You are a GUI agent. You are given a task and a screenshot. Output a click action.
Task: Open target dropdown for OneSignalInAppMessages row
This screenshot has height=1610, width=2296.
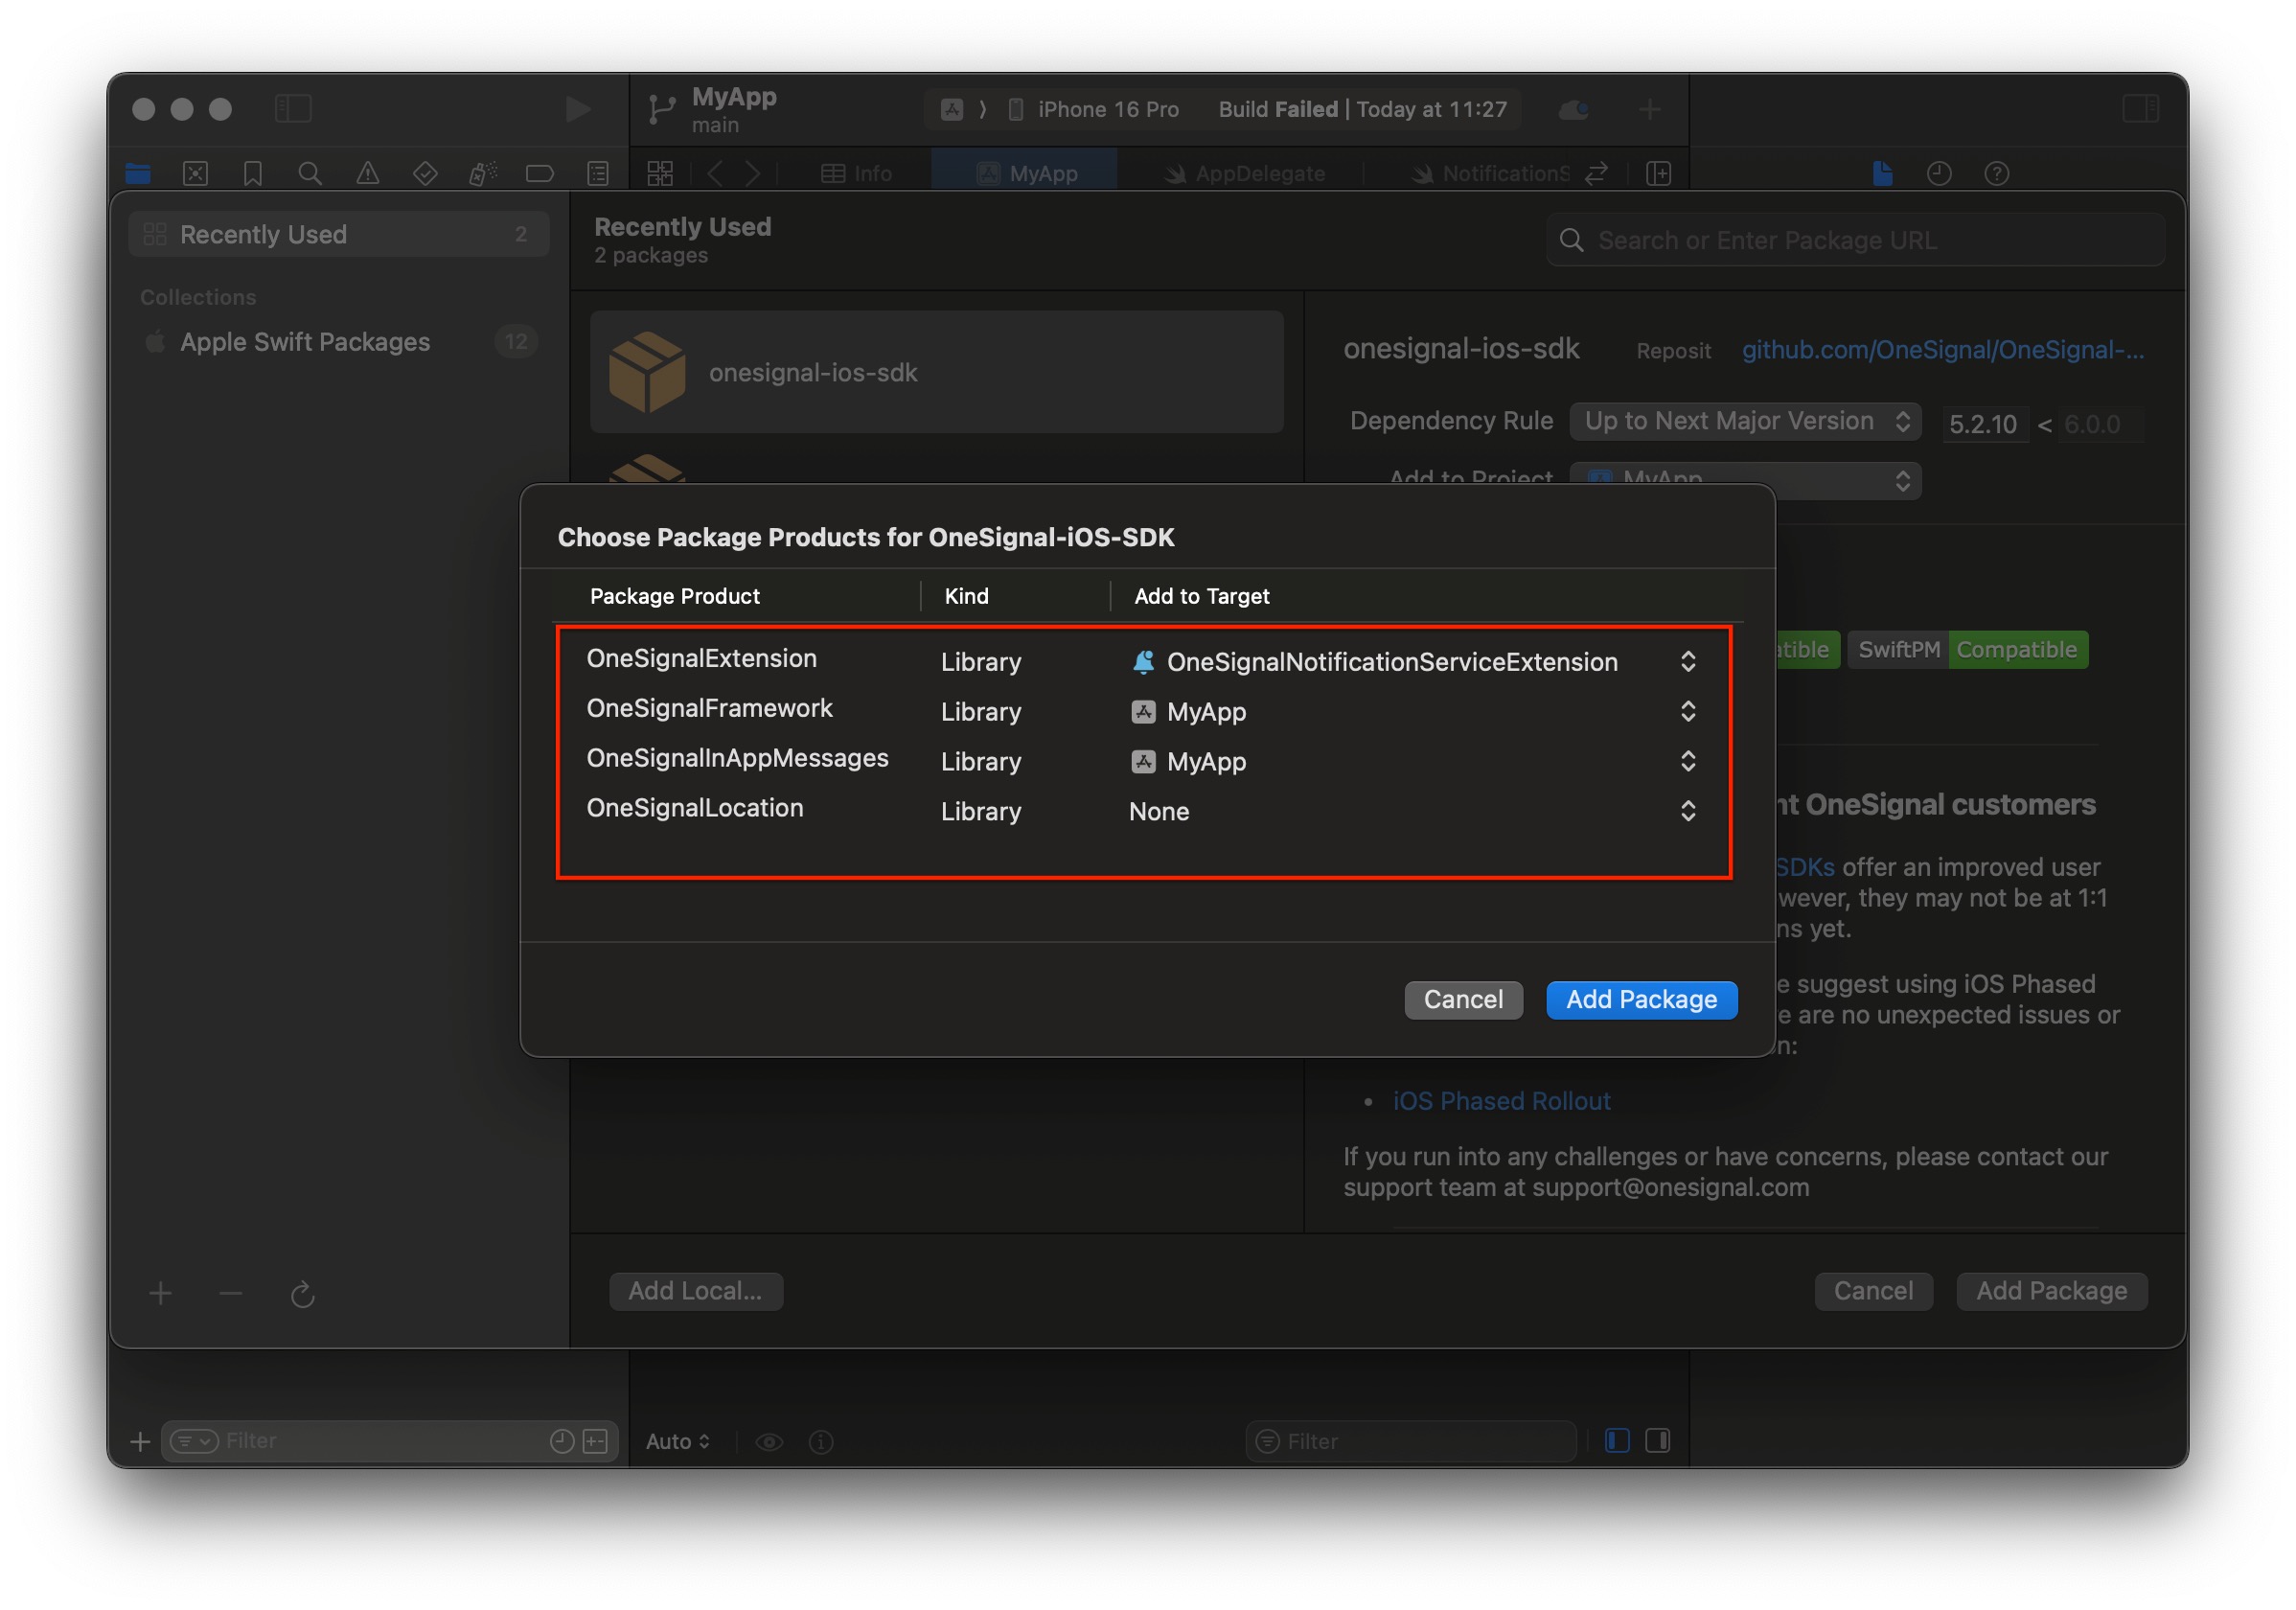[x=1688, y=761]
